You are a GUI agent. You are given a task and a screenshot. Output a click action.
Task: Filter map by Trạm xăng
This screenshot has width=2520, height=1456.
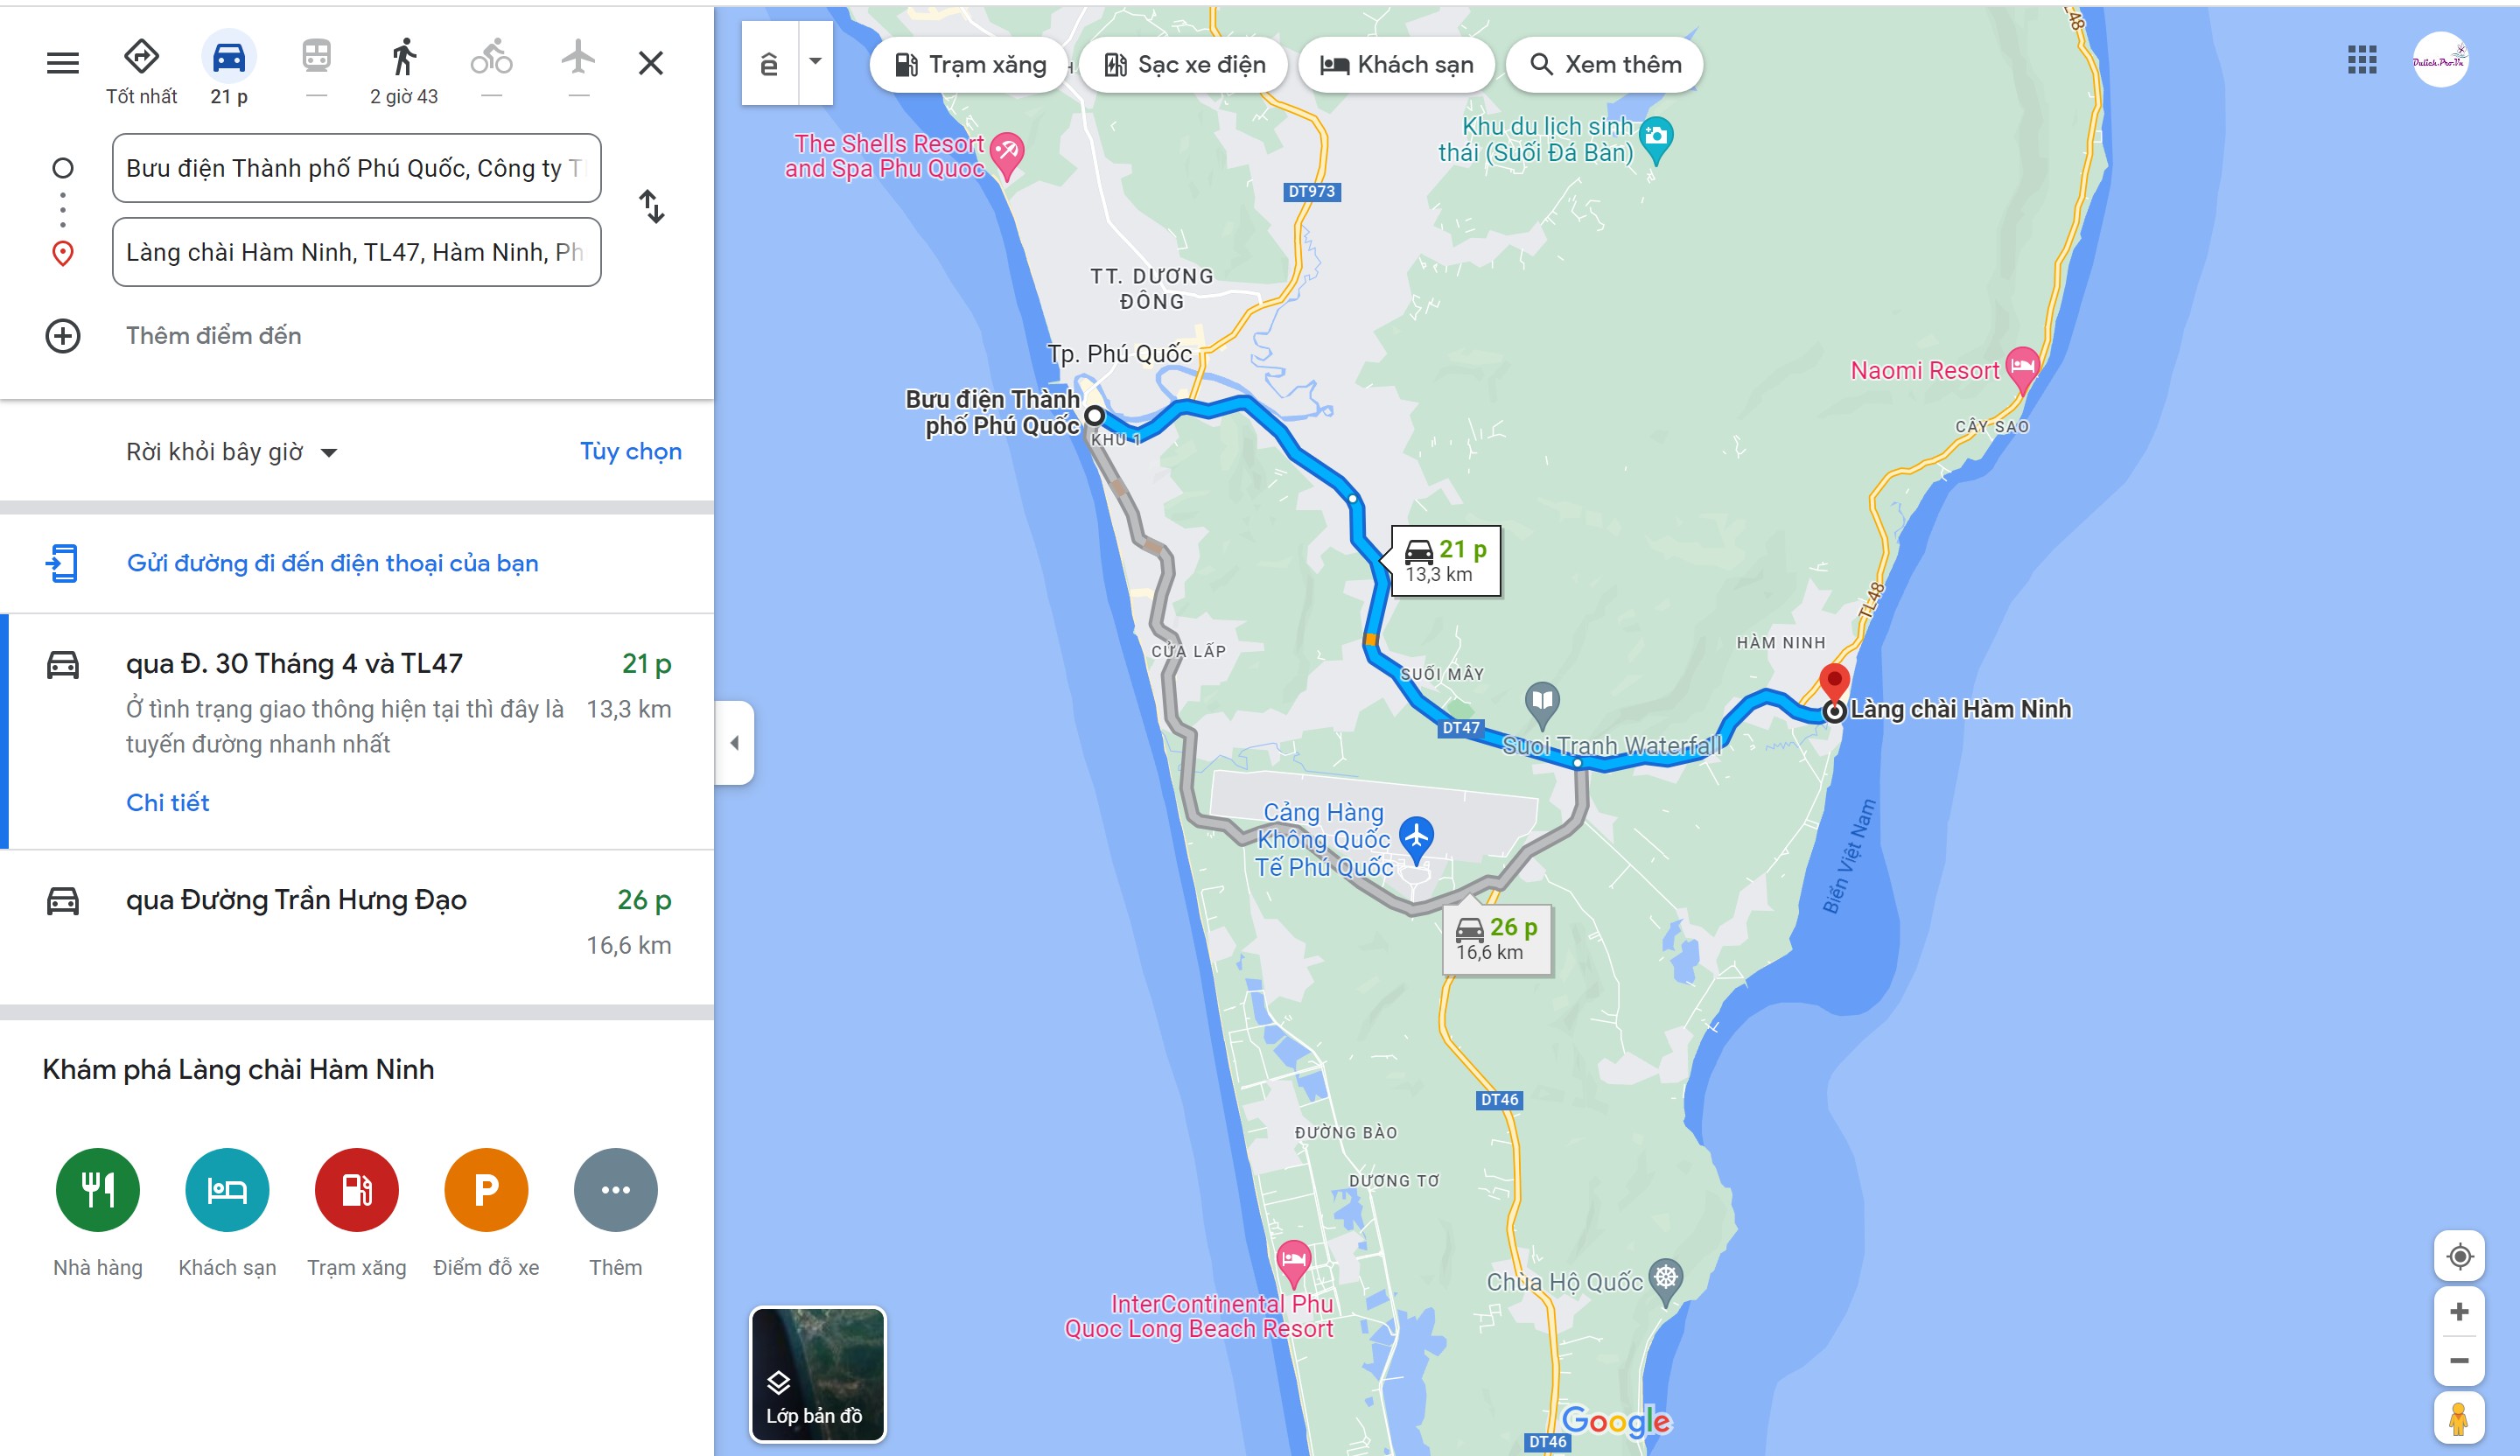(969, 65)
